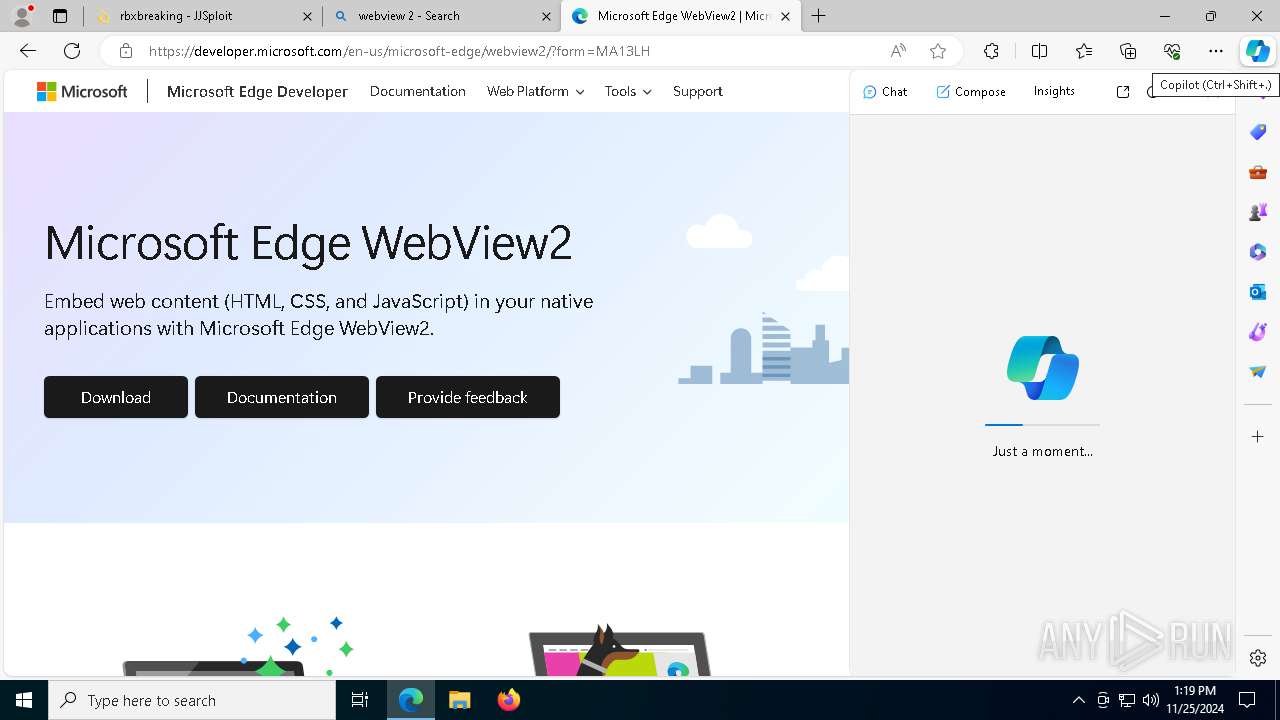Expand Web Platform dropdown menu
Image resolution: width=1280 pixels, height=720 pixels.
(x=535, y=91)
